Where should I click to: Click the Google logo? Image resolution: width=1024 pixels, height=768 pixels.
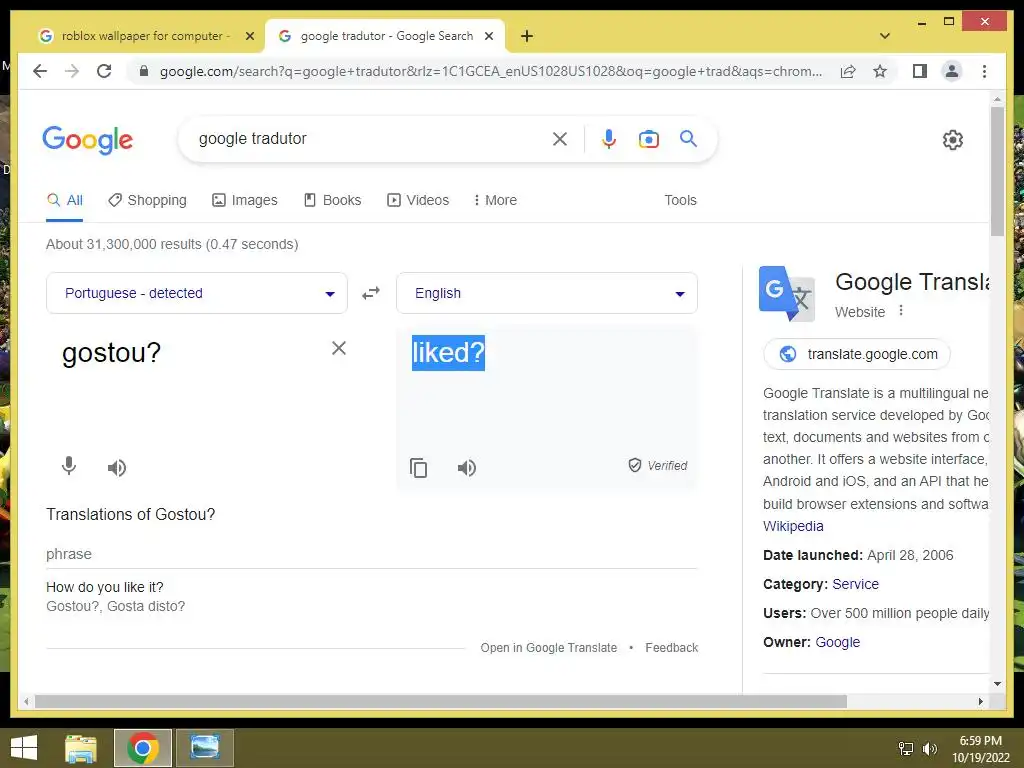click(88, 140)
